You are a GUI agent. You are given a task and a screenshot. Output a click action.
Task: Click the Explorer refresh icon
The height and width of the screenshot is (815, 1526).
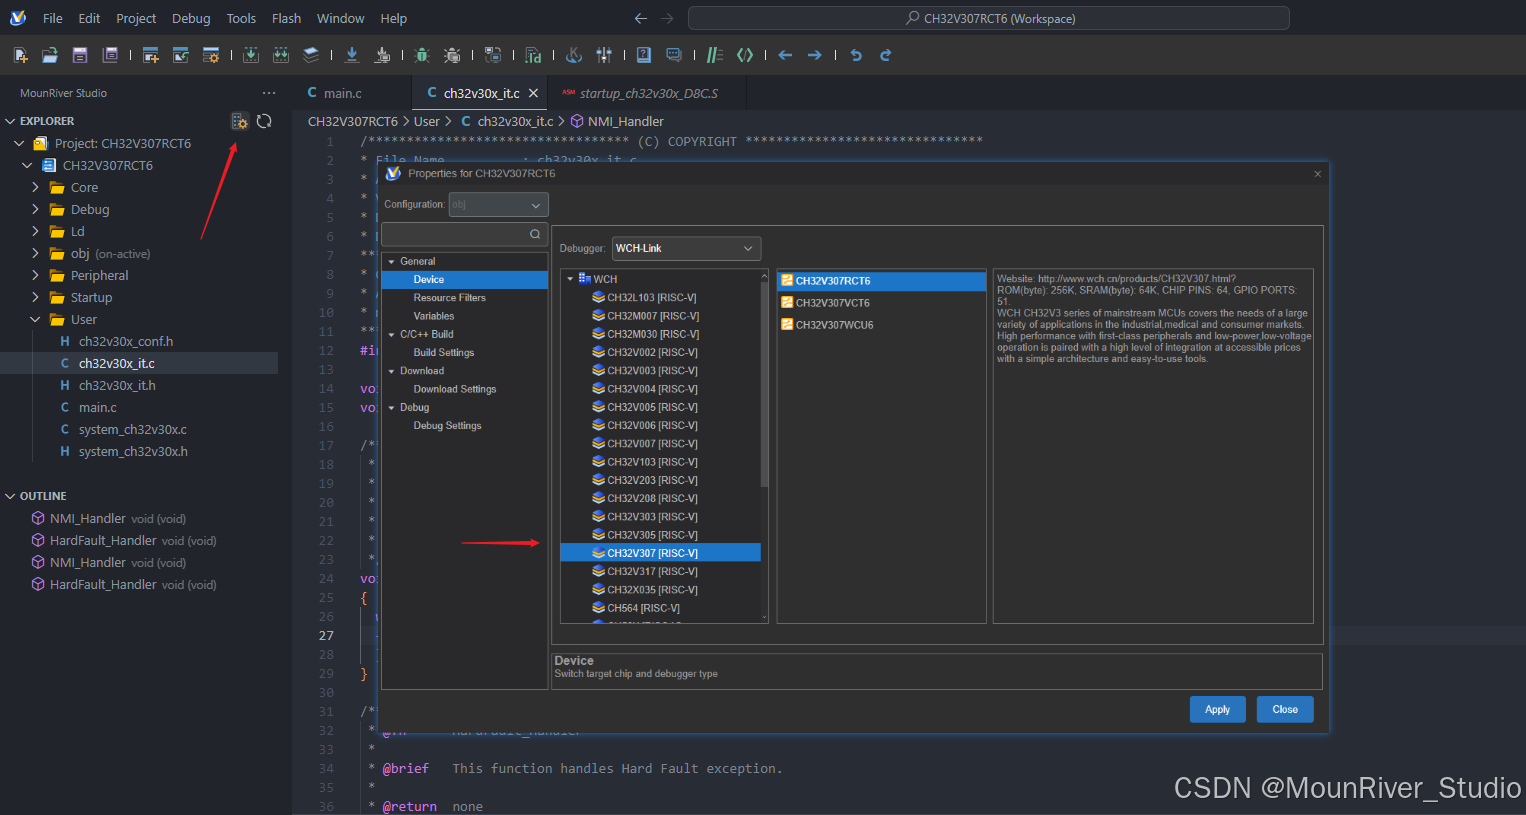(264, 121)
